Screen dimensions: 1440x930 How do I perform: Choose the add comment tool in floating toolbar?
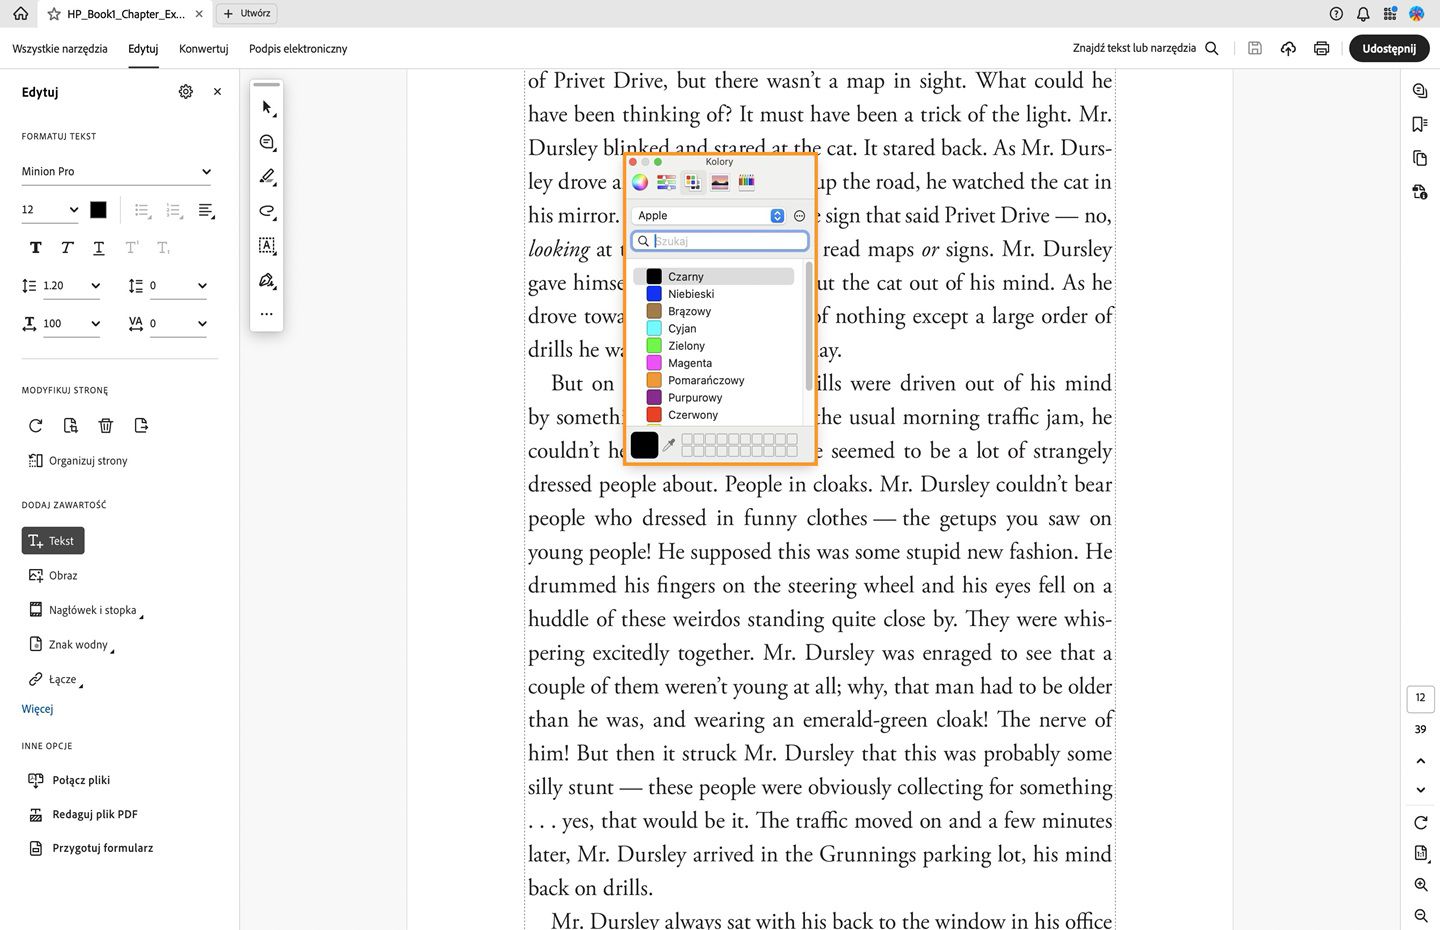pyautogui.click(x=267, y=142)
